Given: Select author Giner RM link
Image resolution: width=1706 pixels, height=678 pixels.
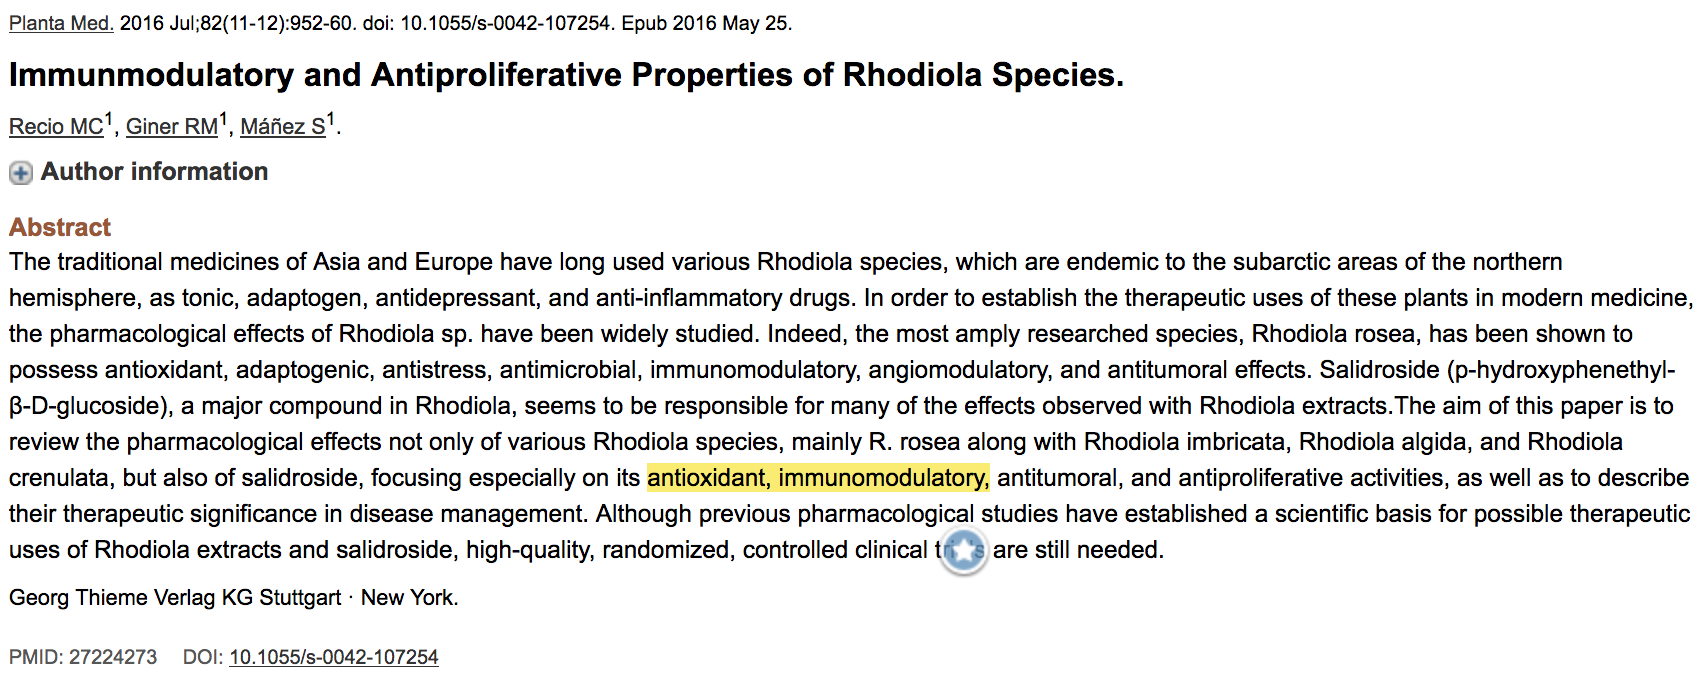Looking at the screenshot, I should point(172,127).
